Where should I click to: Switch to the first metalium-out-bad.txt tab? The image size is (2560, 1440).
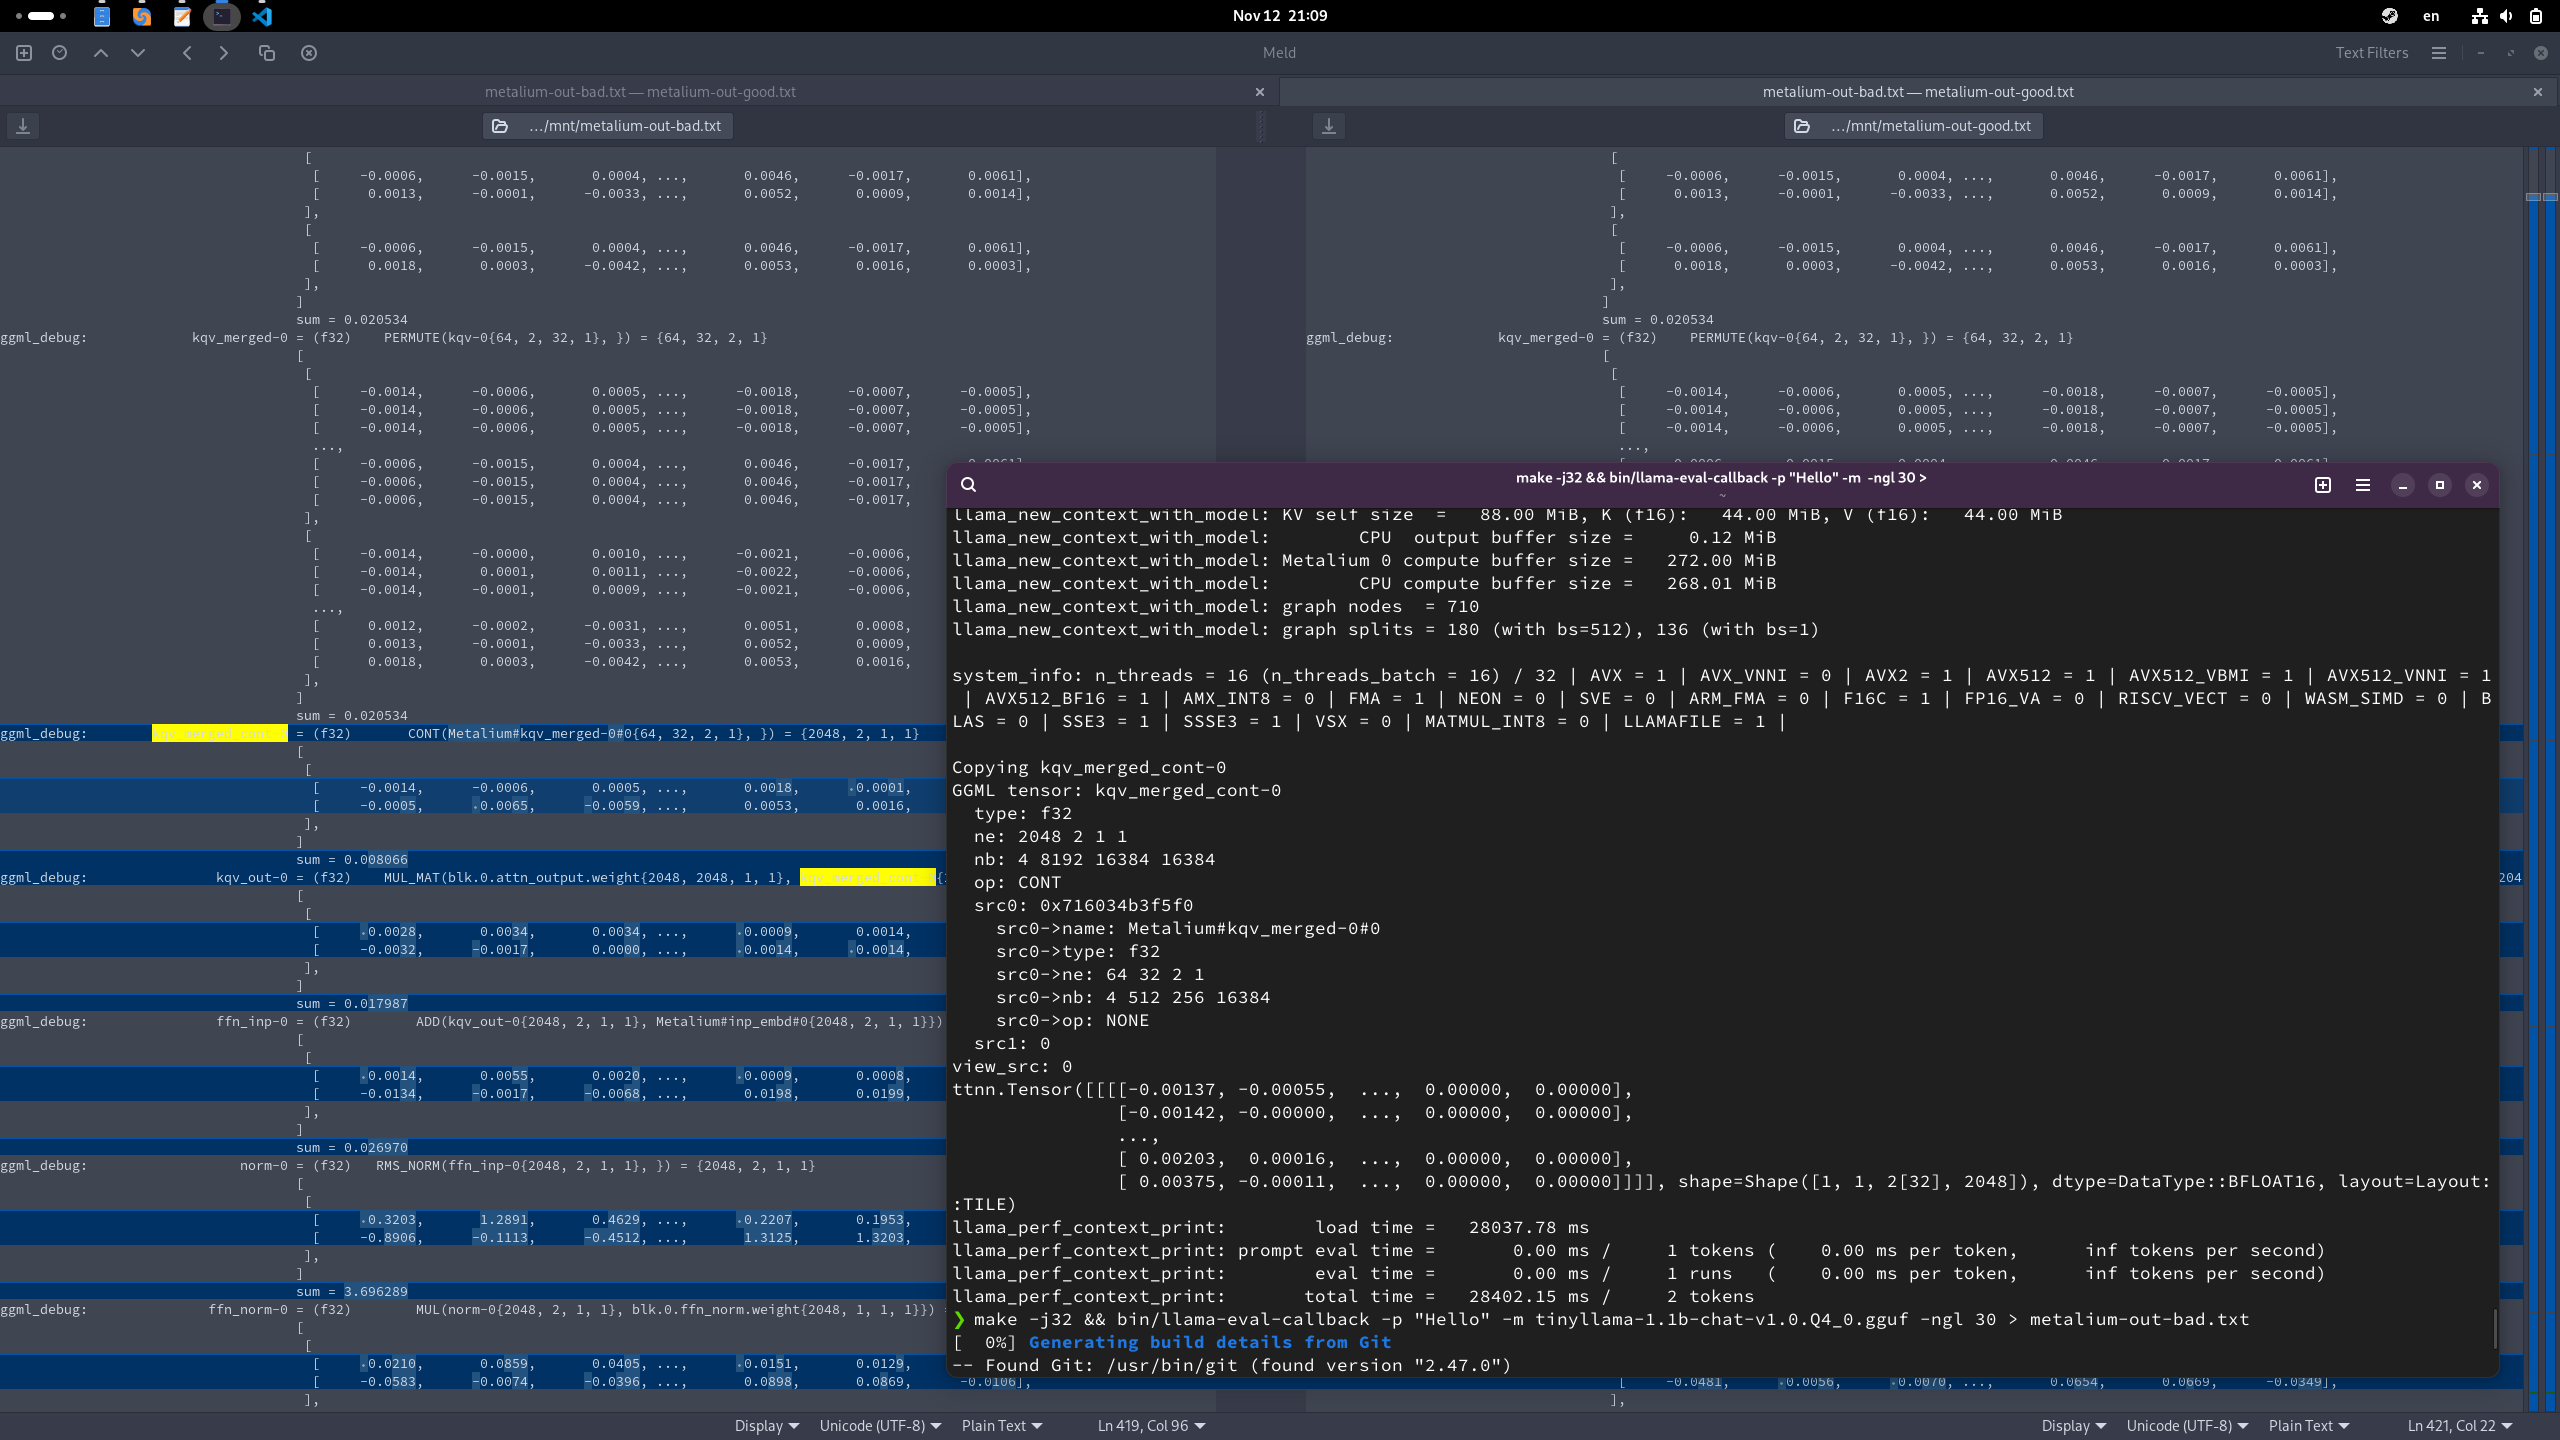640,92
